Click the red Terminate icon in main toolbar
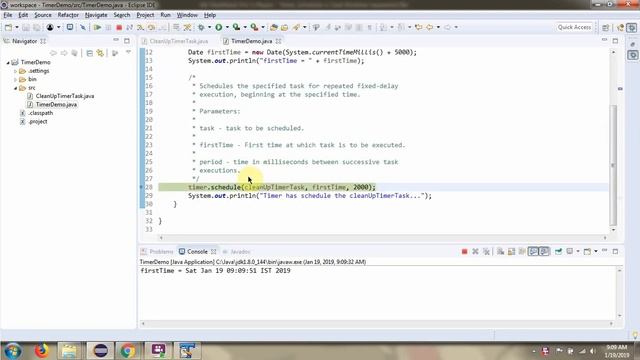Viewport: 640px width, 360px height. point(119,27)
